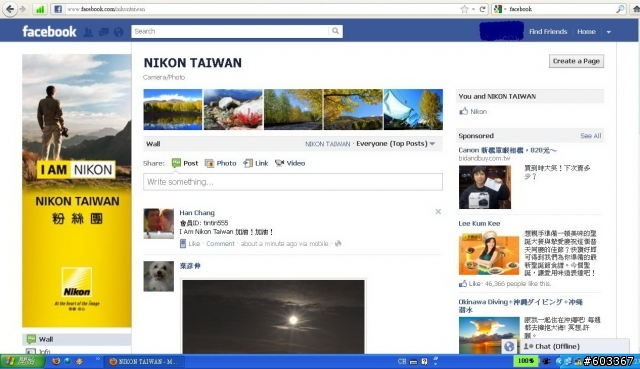Click Home in the Facebook header
Viewport: 640px width, 369px height.
[586, 31]
